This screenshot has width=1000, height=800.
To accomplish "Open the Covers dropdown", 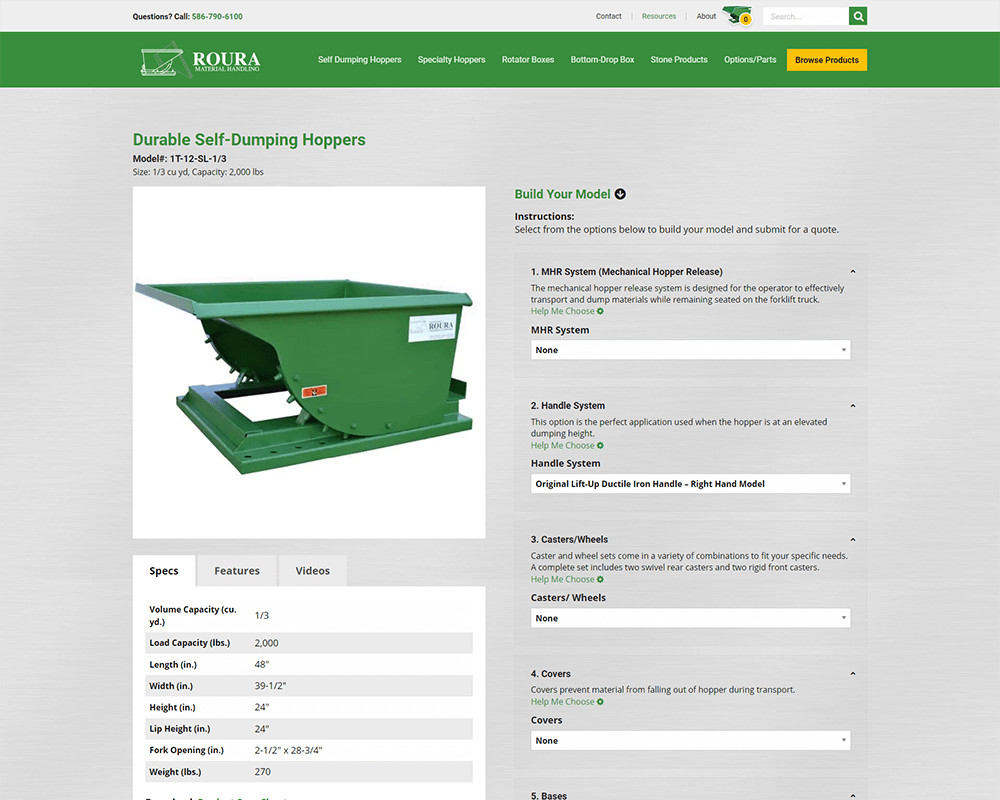I will coord(690,740).
